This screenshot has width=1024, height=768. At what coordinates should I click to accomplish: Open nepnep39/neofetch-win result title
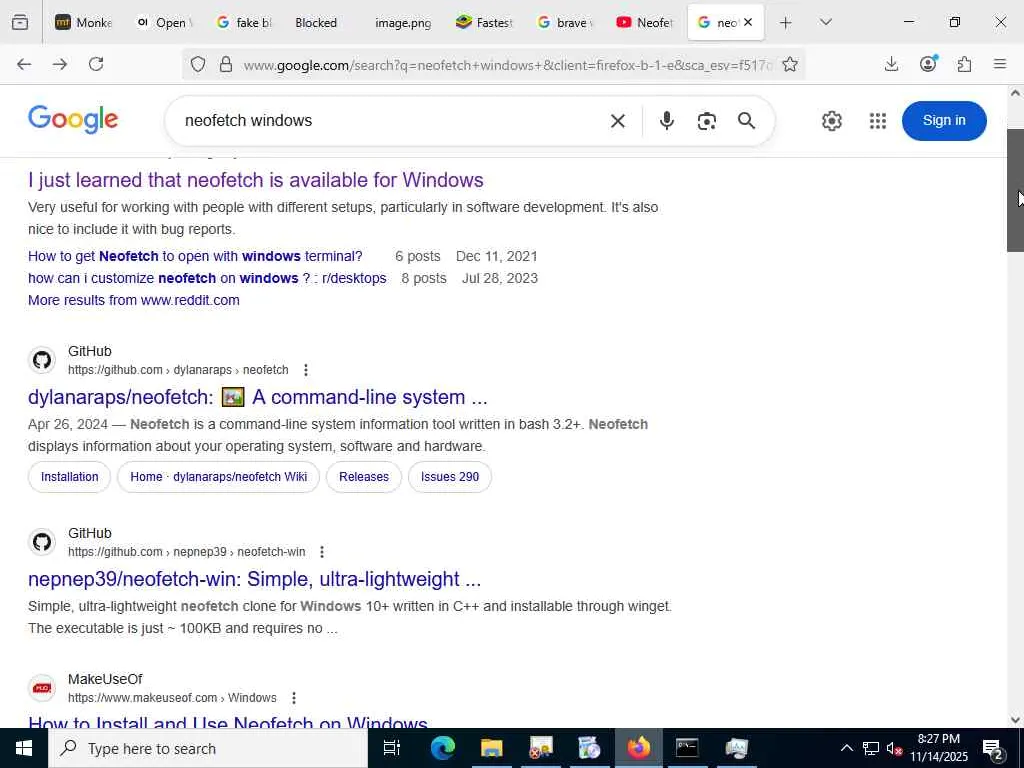tap(255, 579)
